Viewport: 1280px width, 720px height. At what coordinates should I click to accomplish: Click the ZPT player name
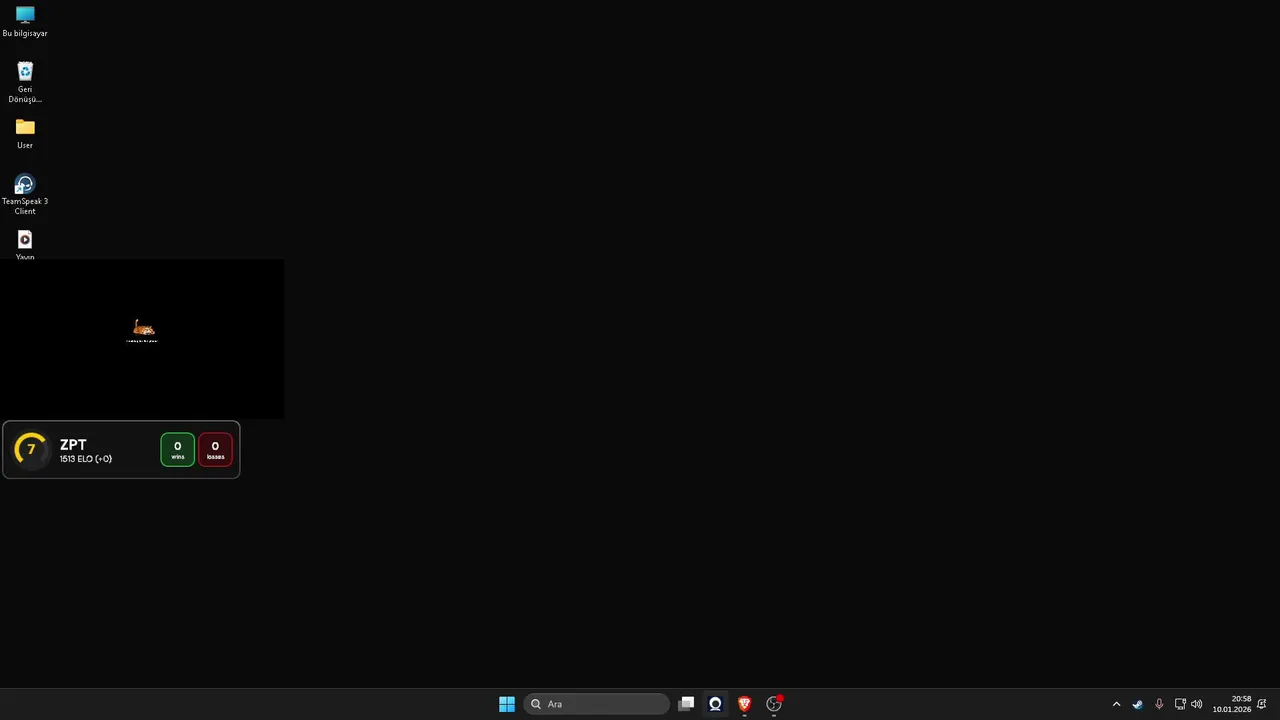pos(73,445)
